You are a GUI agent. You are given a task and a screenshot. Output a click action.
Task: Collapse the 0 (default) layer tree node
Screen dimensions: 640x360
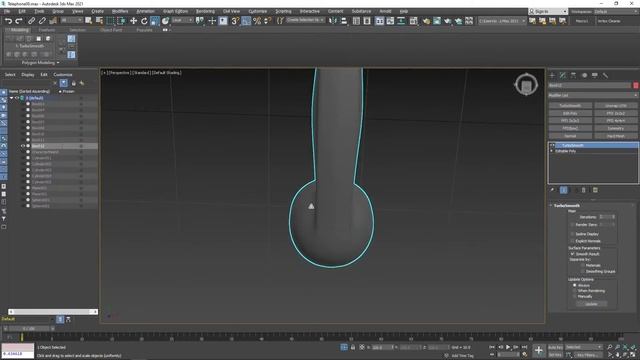(11, 98)
